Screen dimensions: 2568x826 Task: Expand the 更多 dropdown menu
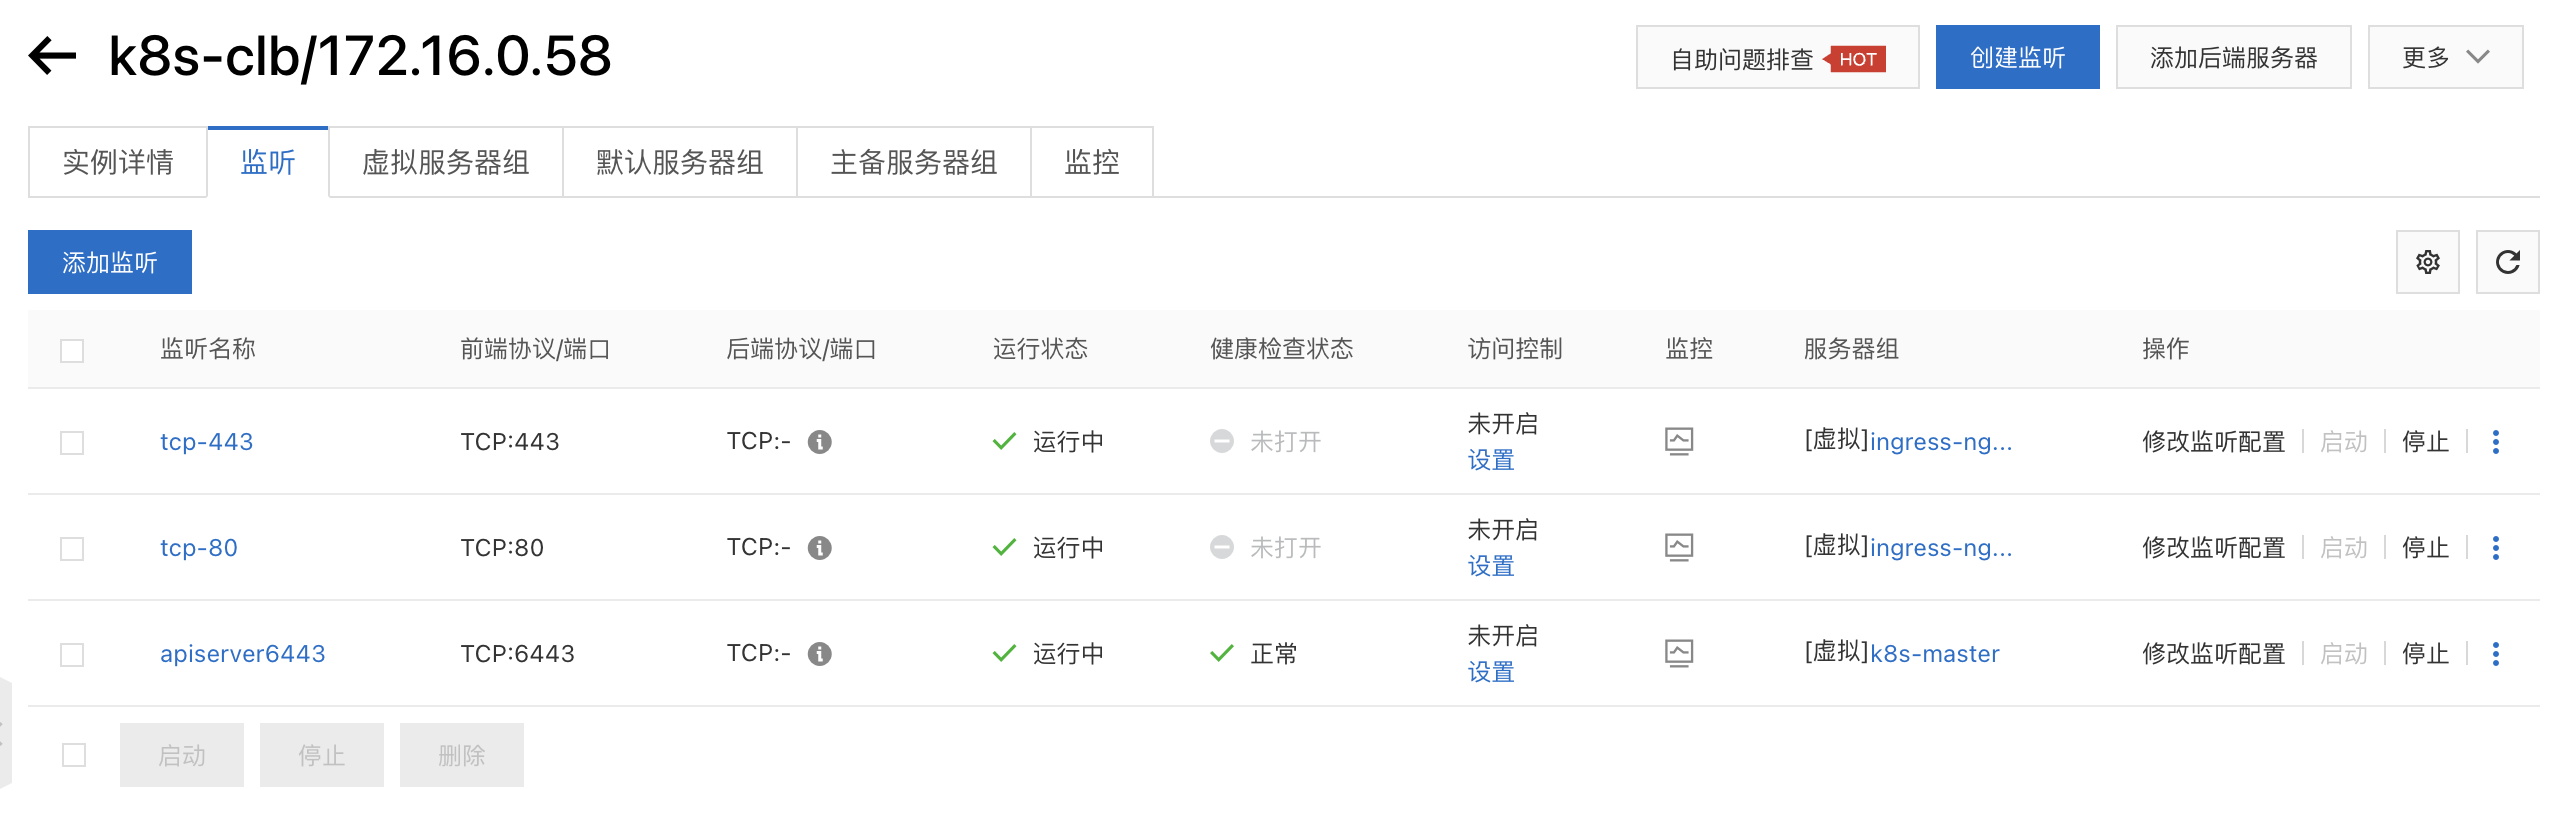pyautogui.click(x=2445, y=57)
